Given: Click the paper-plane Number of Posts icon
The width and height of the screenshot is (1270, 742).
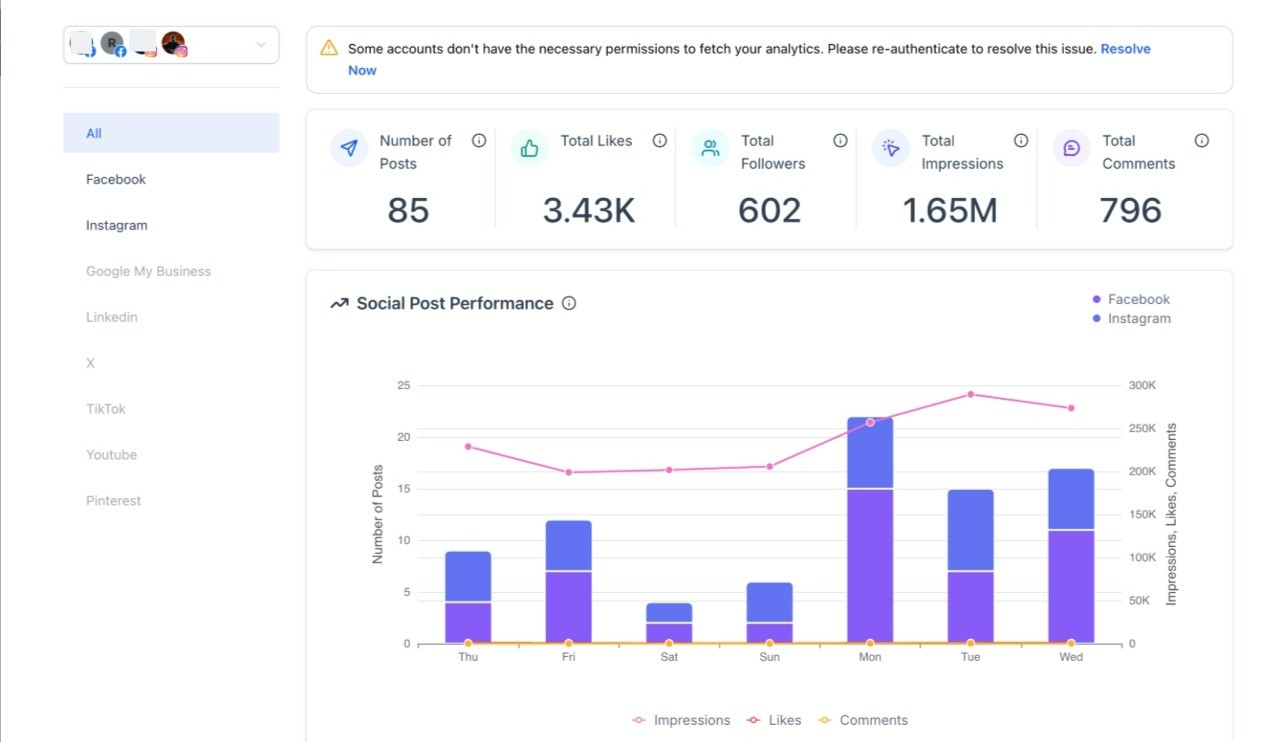Looking at the screenshot, I should 349,148.
